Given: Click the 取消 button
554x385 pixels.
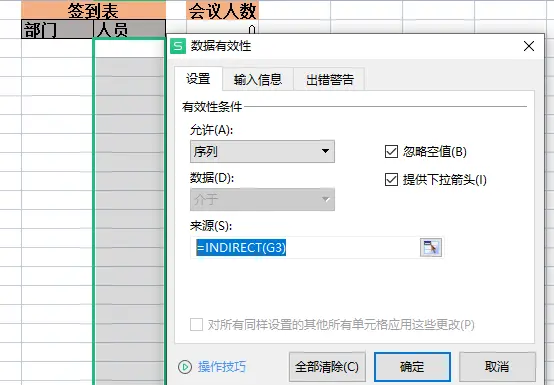Looking at the screenshot, I should pyautogui.click(x=497, y=367).
